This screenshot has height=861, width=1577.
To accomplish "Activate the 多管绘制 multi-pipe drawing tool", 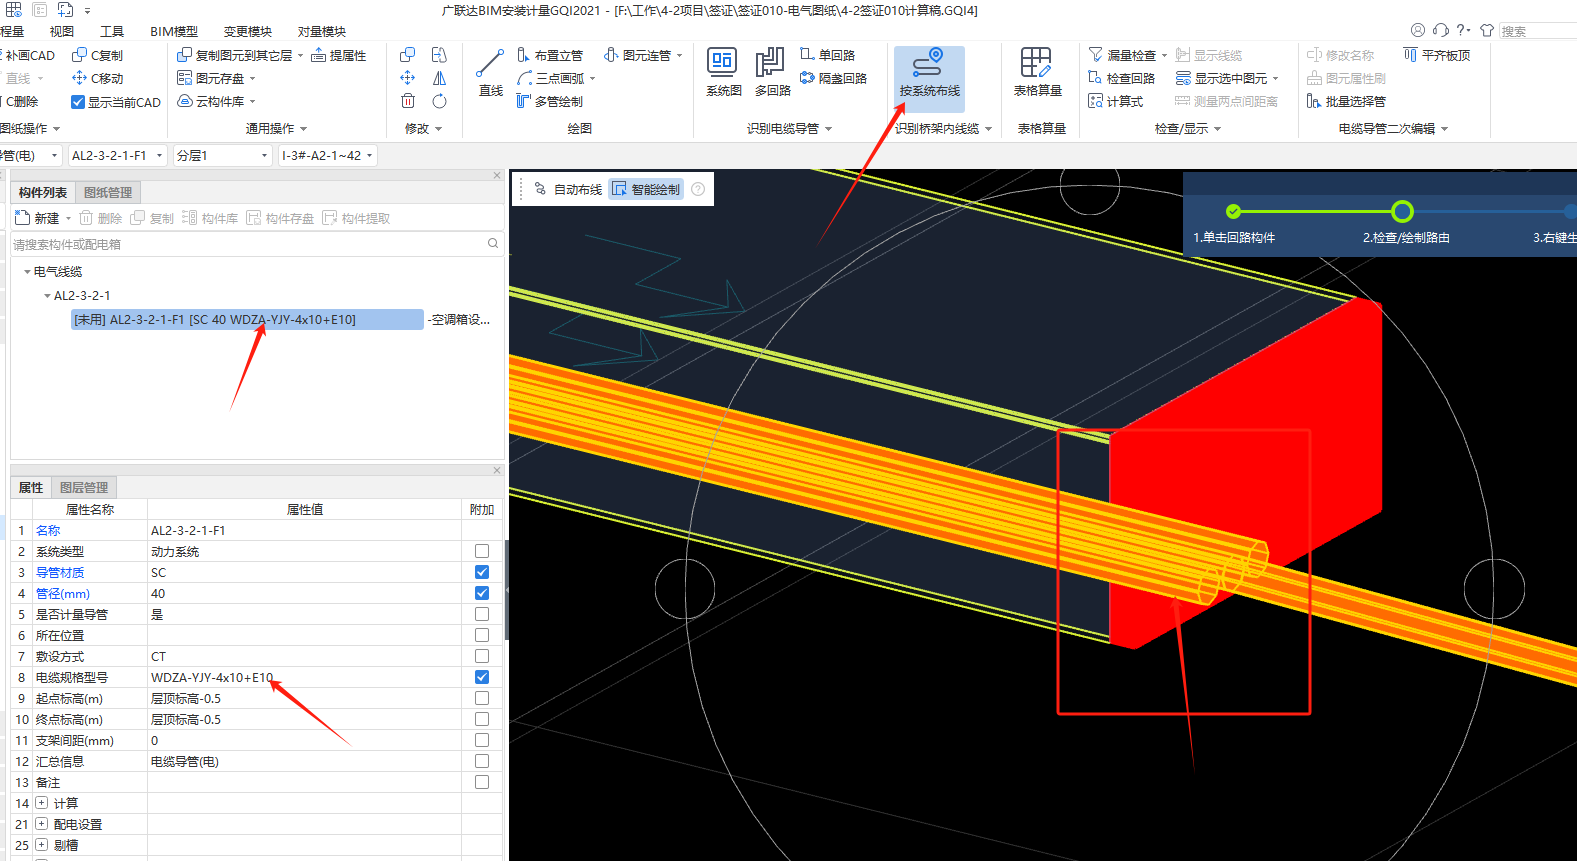I will (550, 101).
